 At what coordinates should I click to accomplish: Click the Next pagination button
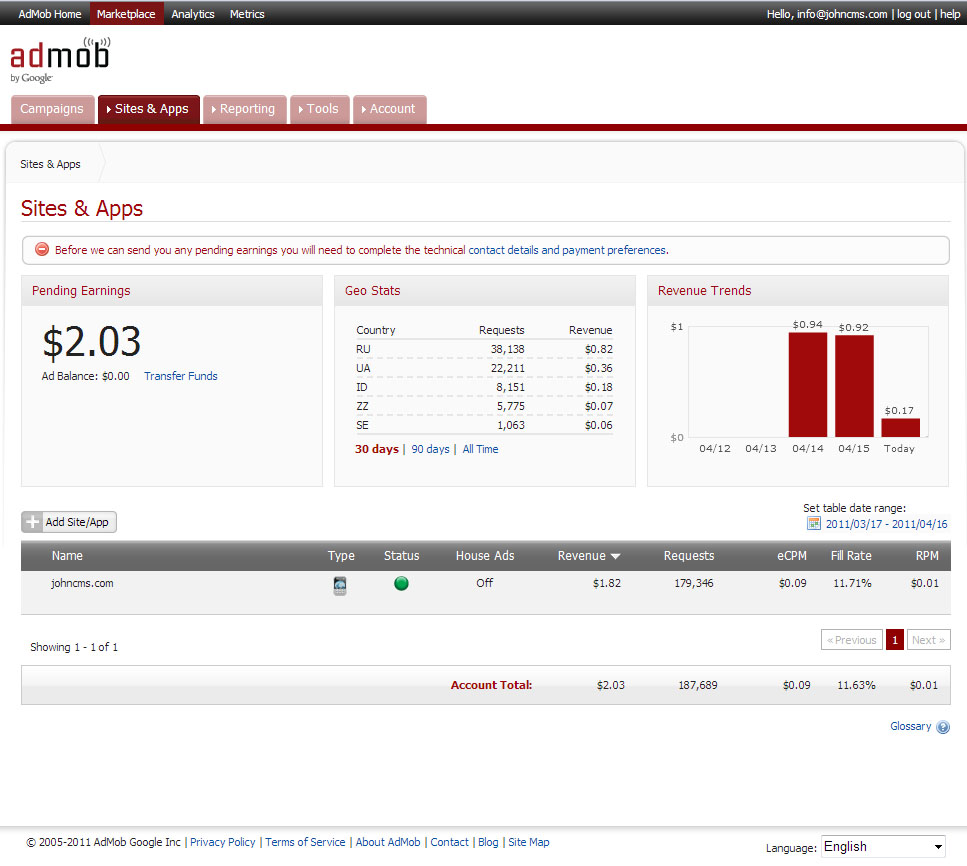[x=928, y=640]
